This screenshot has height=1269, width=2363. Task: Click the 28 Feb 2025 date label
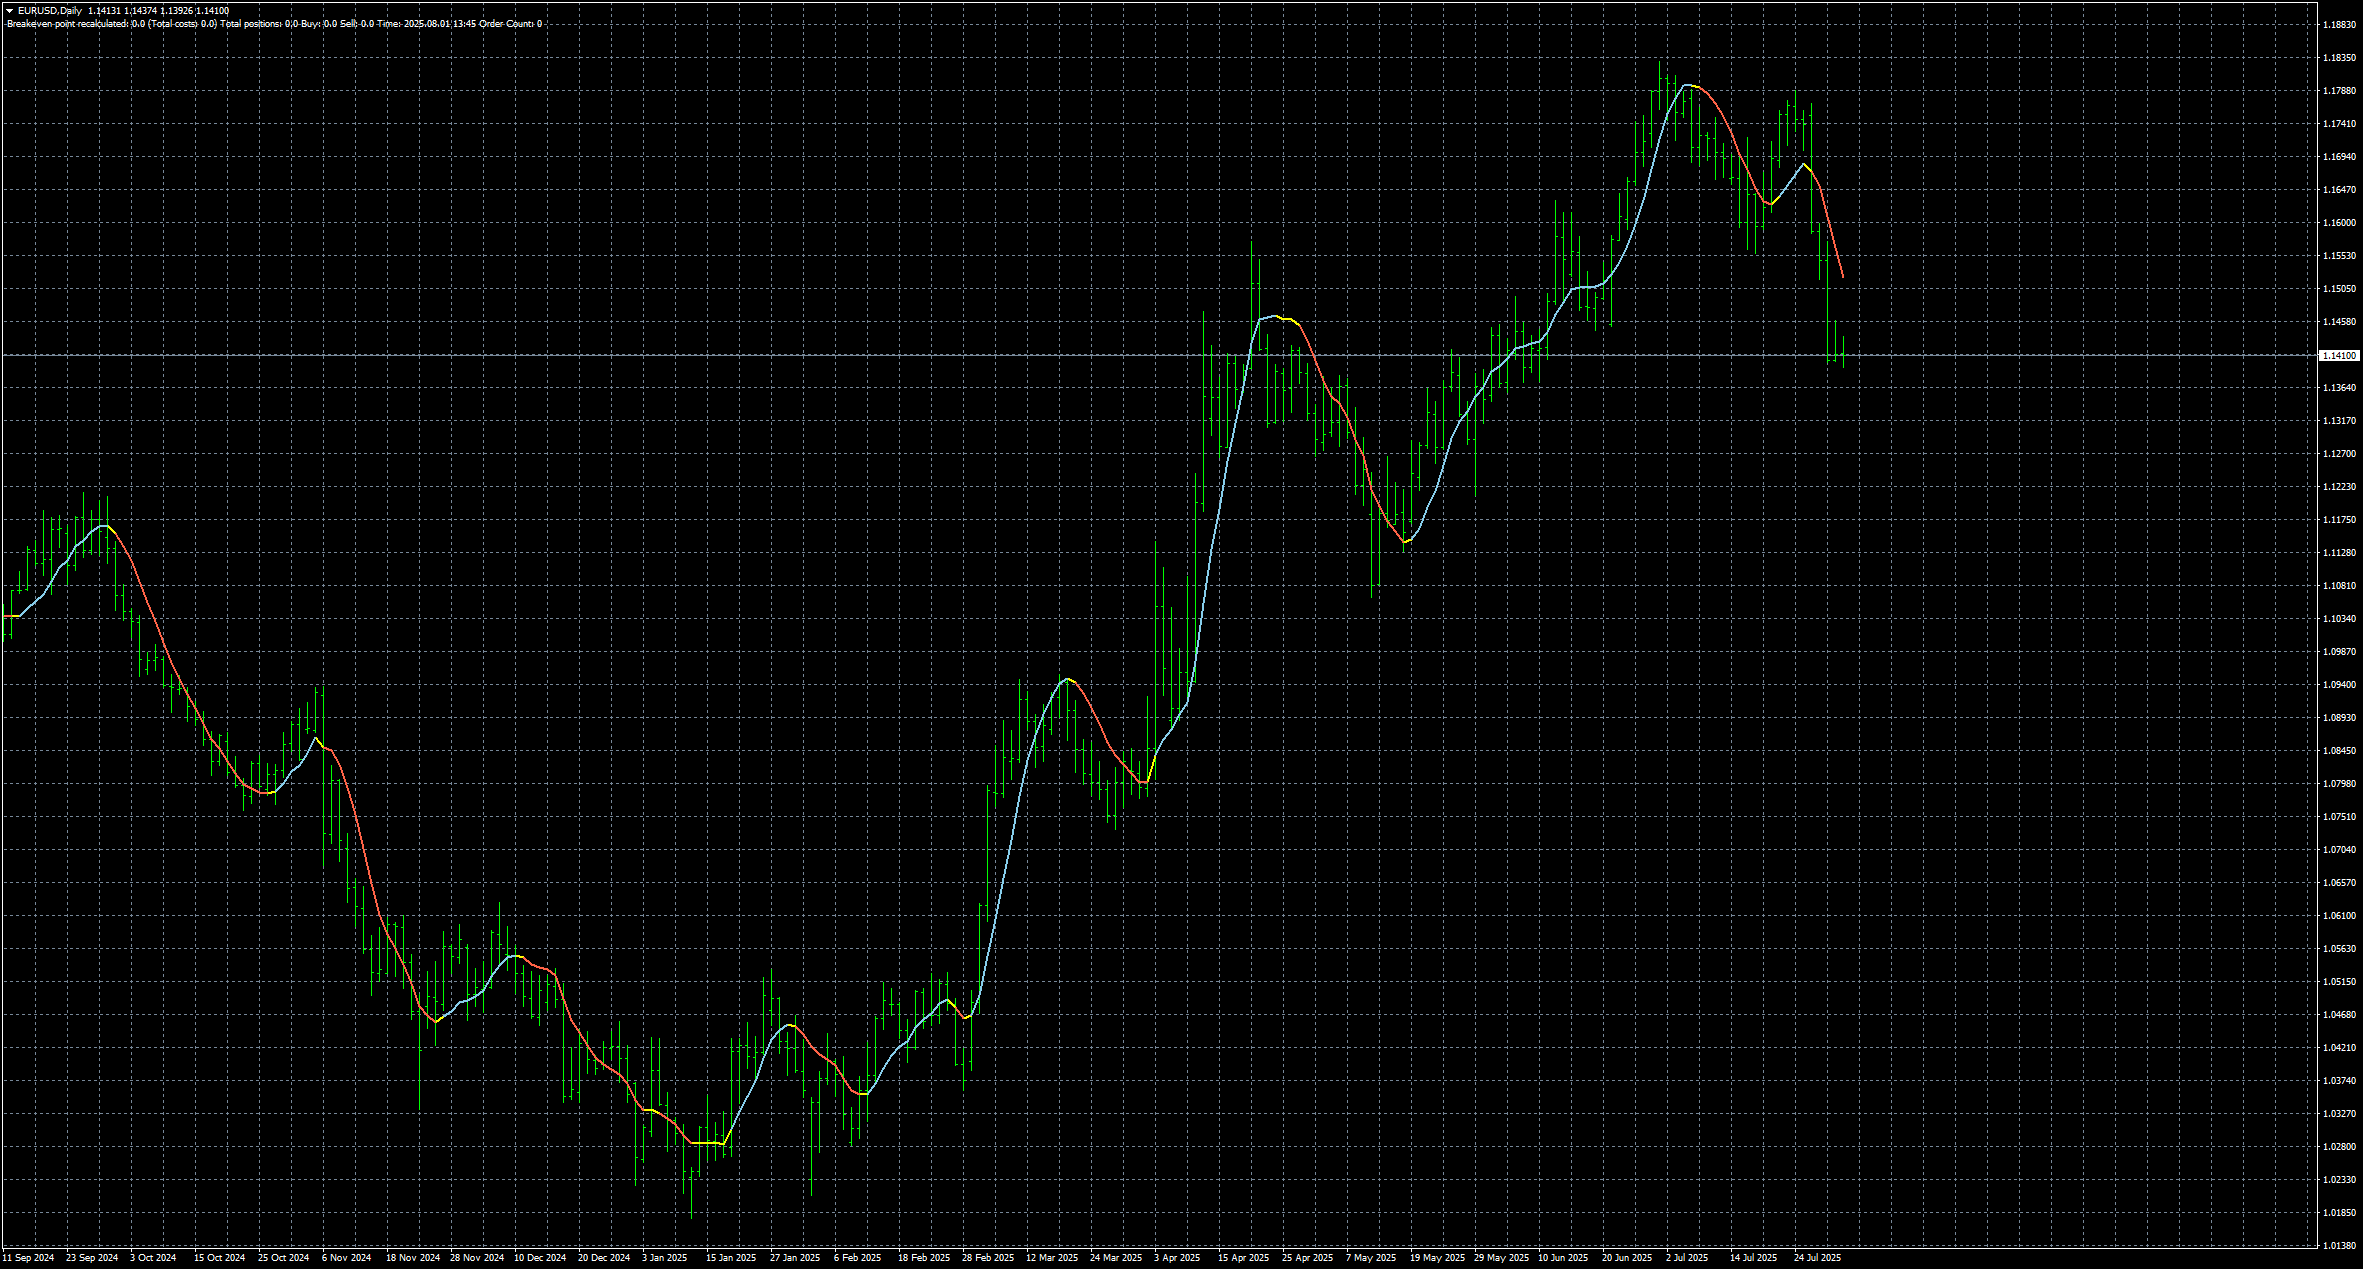pyautogui.click(x=988, y=1258)
